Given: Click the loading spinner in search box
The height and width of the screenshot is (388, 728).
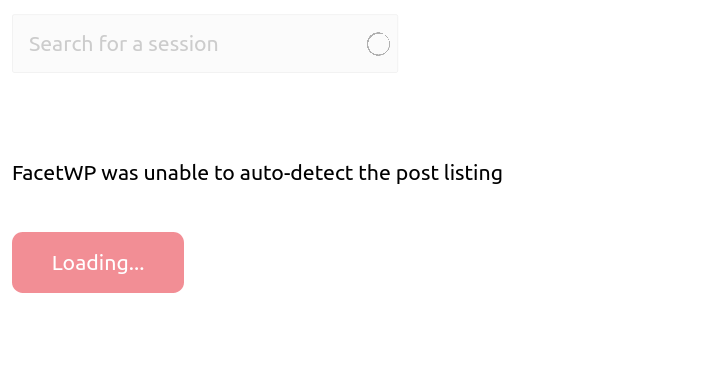Looking at the screenshot, I should click(x=378, y=44).
